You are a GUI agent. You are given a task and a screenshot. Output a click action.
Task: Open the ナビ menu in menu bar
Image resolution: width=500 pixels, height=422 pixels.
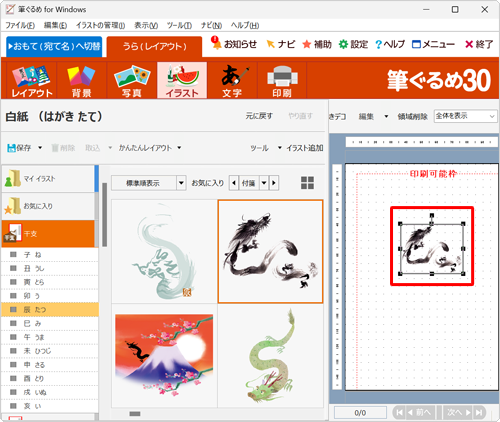tap(211, 25)
